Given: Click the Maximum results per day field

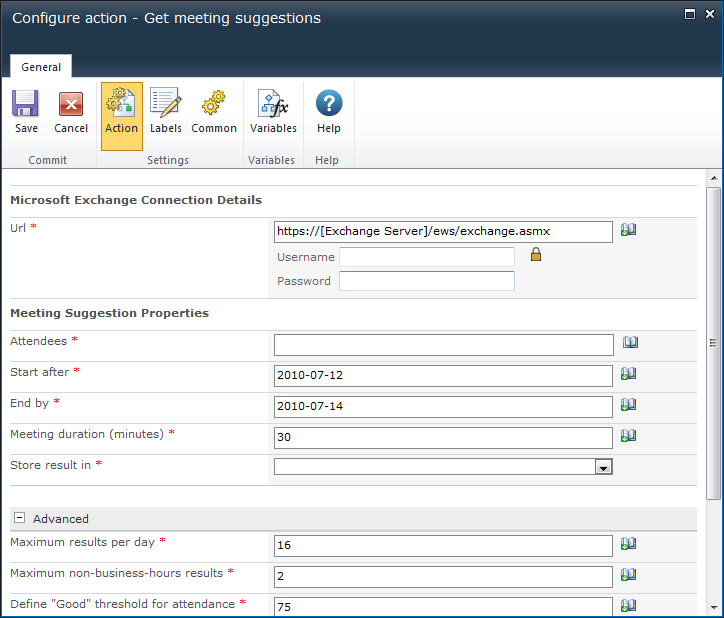Looking at the screenshot, I should coord(443,546).
